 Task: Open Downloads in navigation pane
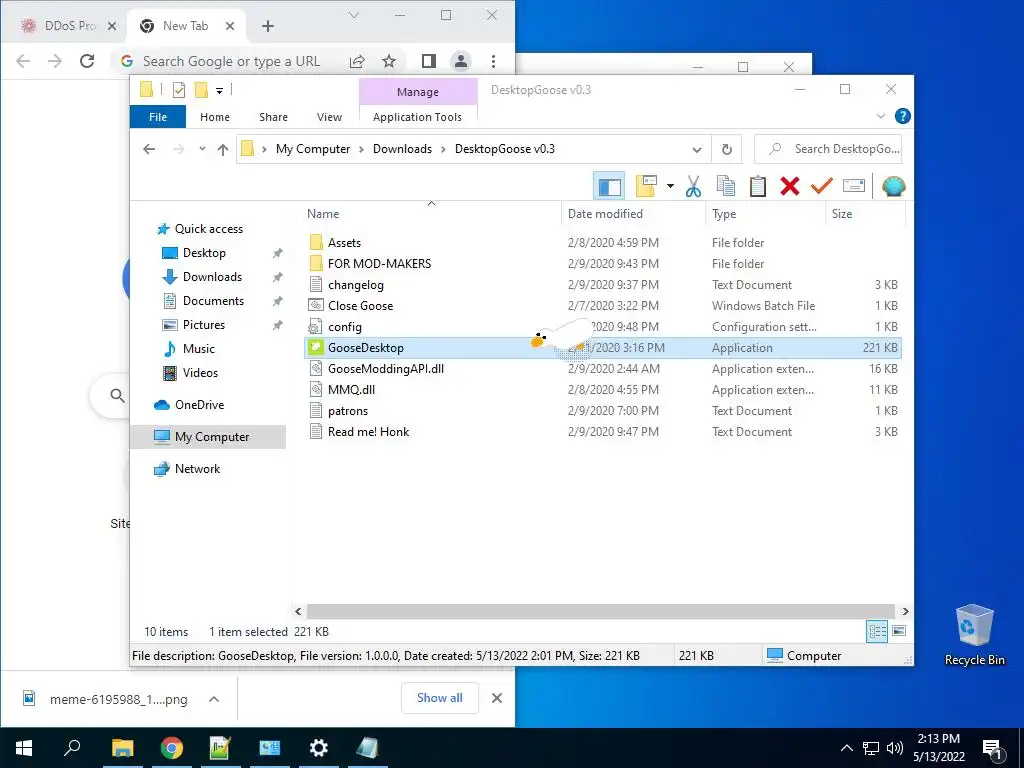tap(212, 277)
